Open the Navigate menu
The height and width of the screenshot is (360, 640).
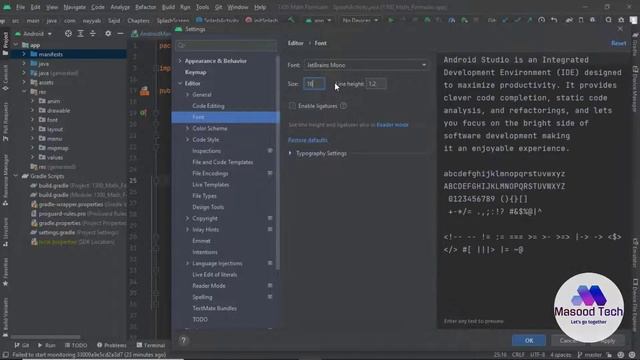[x=75, y=7]
